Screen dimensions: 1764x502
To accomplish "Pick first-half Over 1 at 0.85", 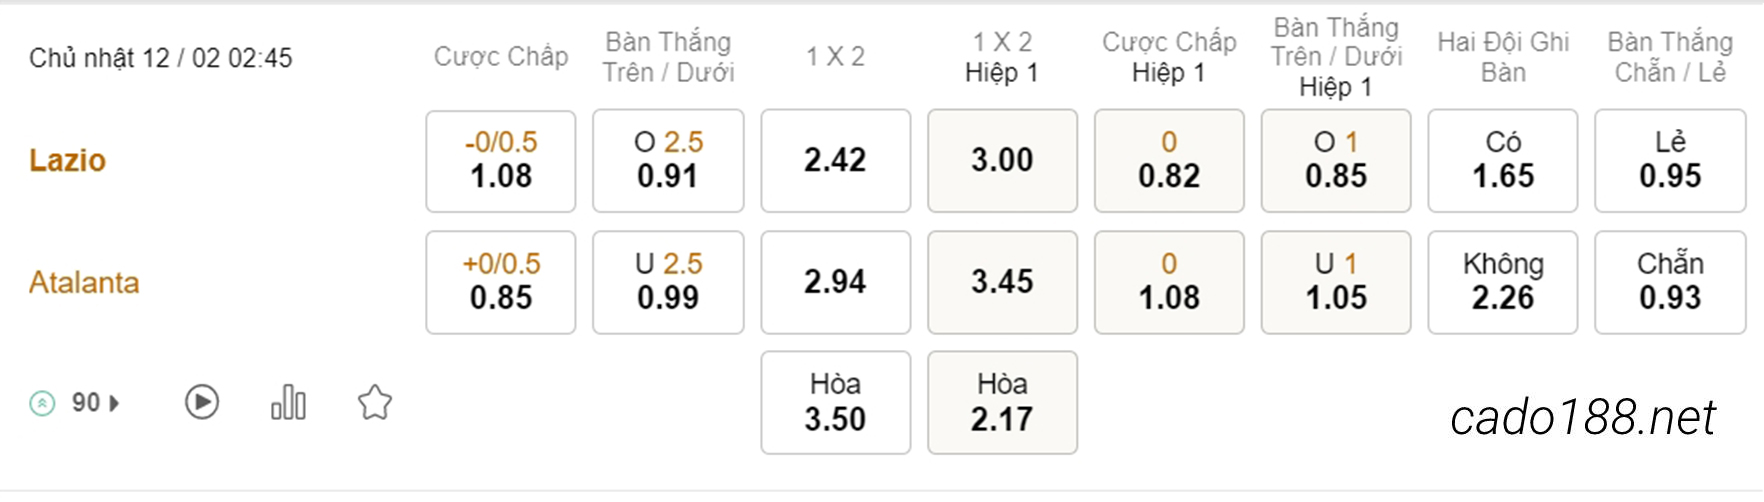I will coord(1336,161).
